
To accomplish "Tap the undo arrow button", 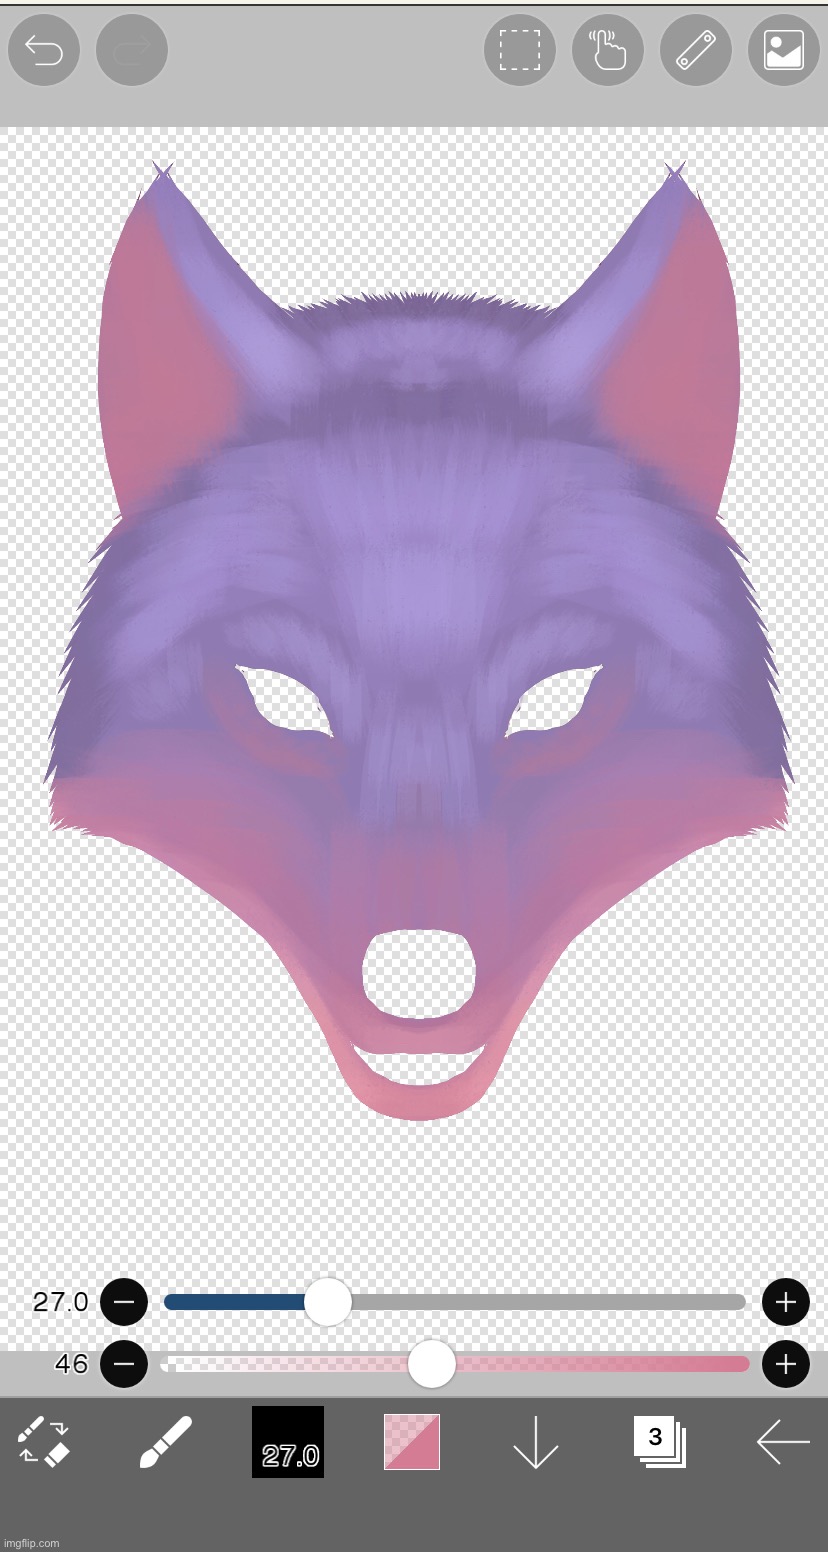I will [44, 50].
